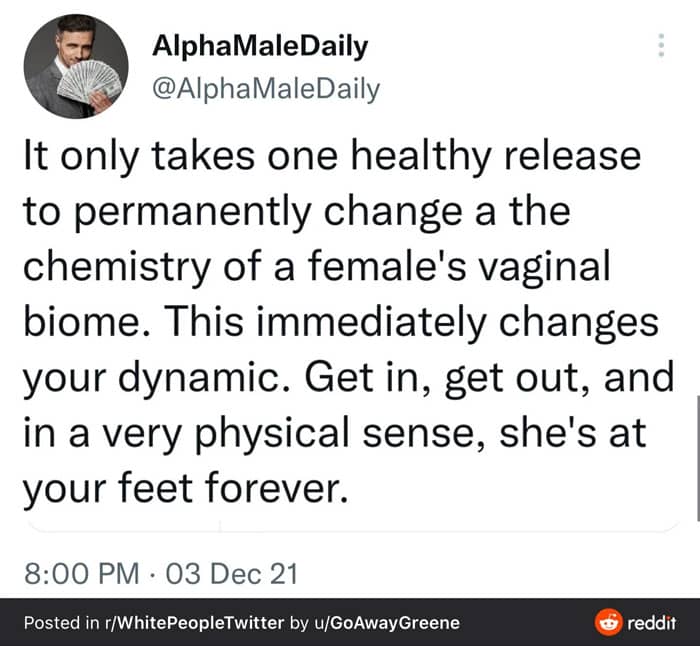Open the AlphaMaleDaily profile picture
This screenshot has height=646, width=700.
[76, 67]
